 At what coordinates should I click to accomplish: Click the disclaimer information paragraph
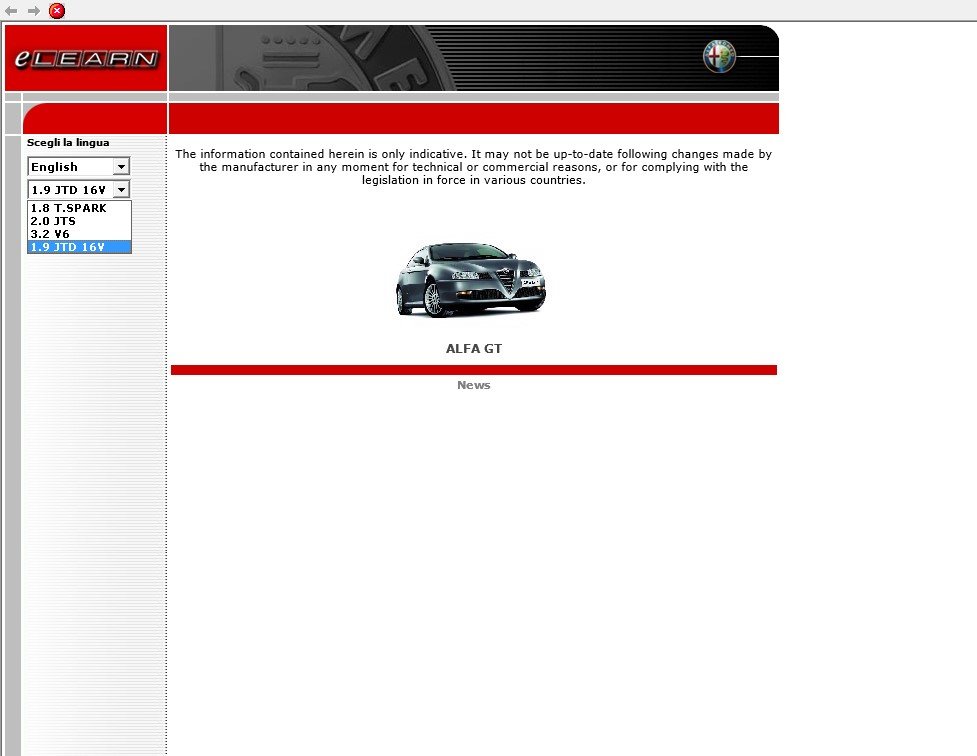474,167
